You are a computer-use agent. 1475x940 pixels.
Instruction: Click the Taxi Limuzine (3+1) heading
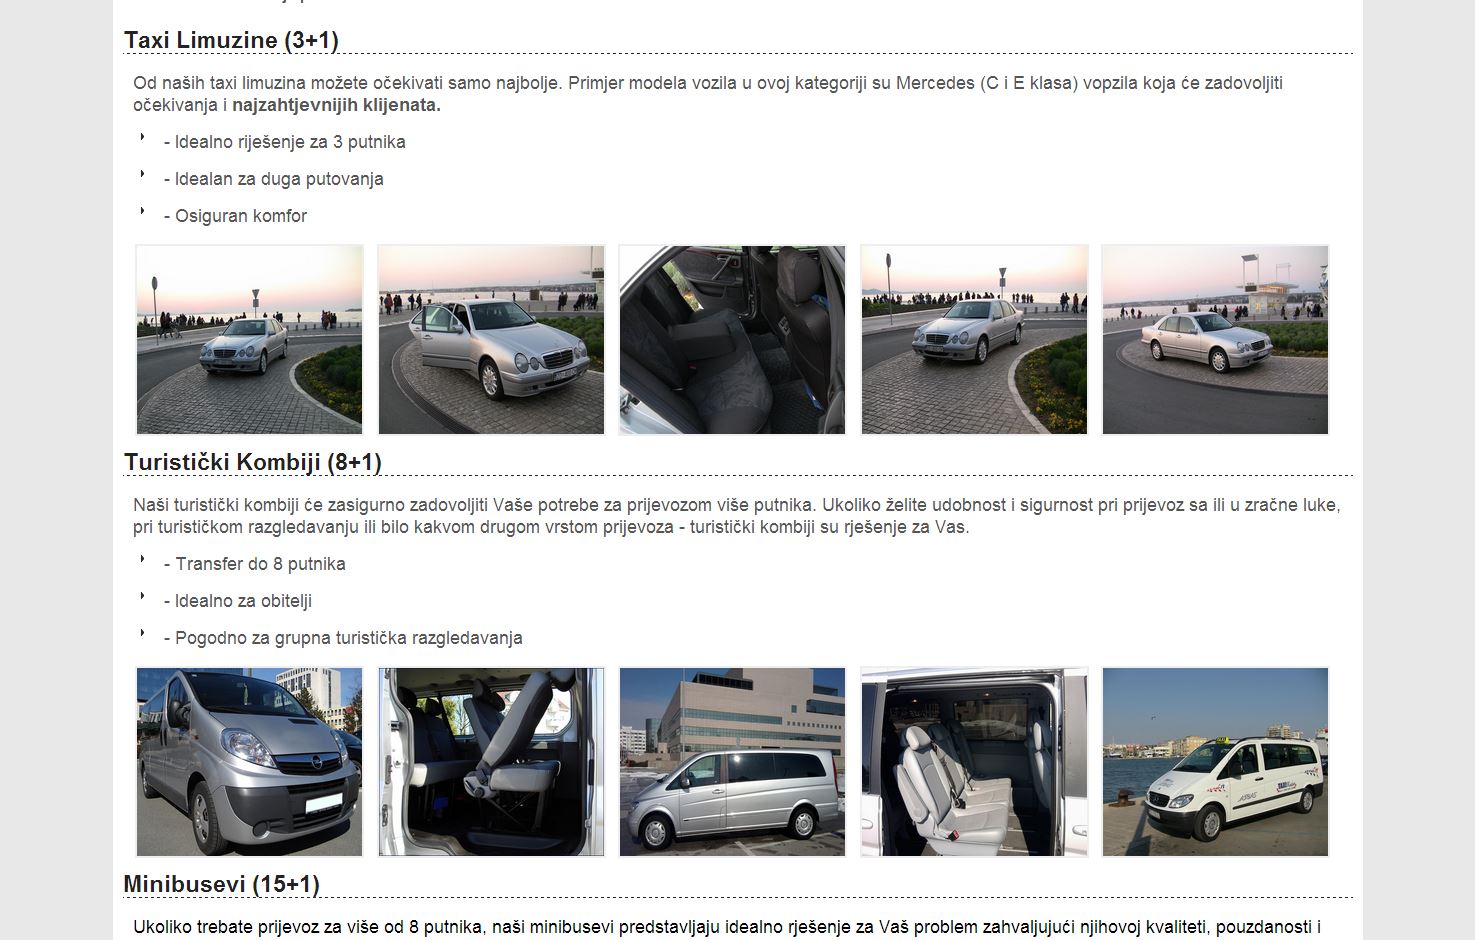point(231,40)
